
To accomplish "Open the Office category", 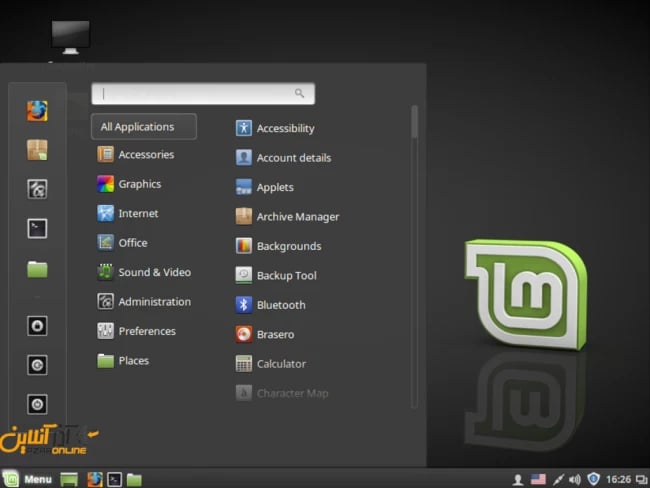I will 123,243.
